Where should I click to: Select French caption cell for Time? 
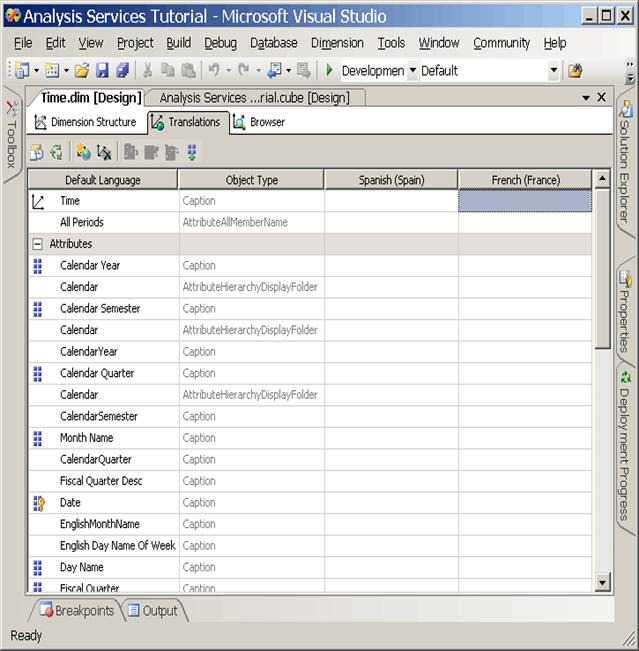(x=524, y=201)
